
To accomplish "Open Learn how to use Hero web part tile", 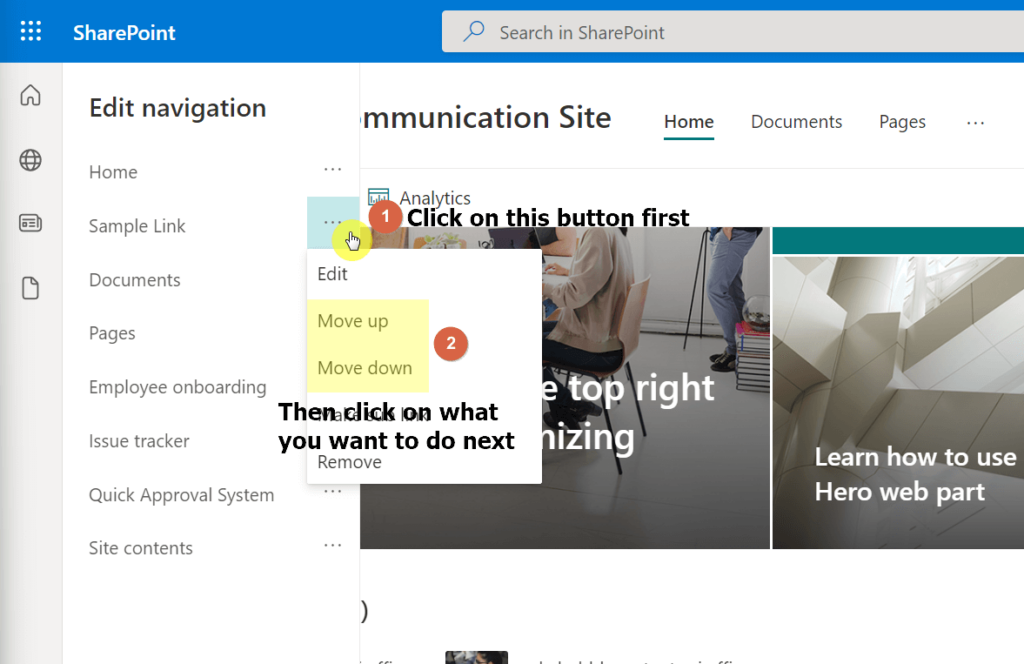I will pos(898,402).
